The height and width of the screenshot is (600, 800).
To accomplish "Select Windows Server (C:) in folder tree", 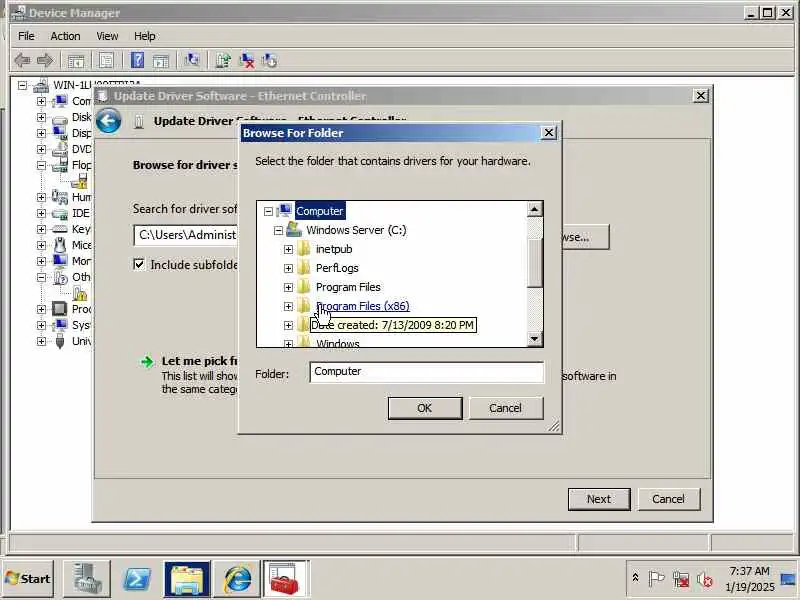I will tap(356, 230).
